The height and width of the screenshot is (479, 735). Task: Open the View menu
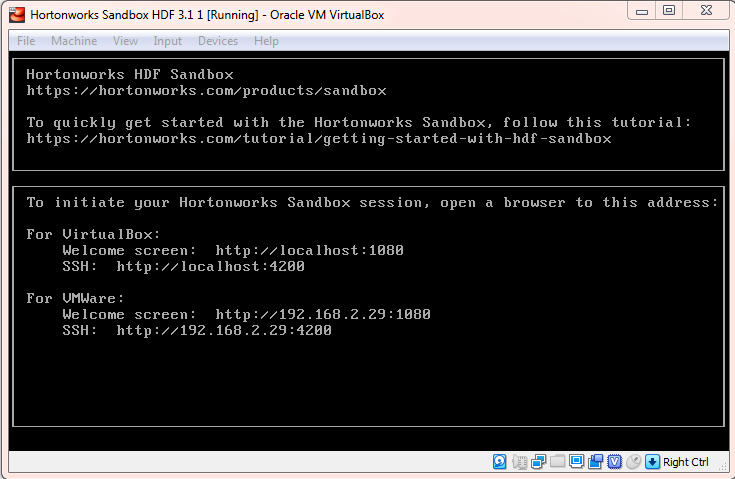tap(125, 41)
